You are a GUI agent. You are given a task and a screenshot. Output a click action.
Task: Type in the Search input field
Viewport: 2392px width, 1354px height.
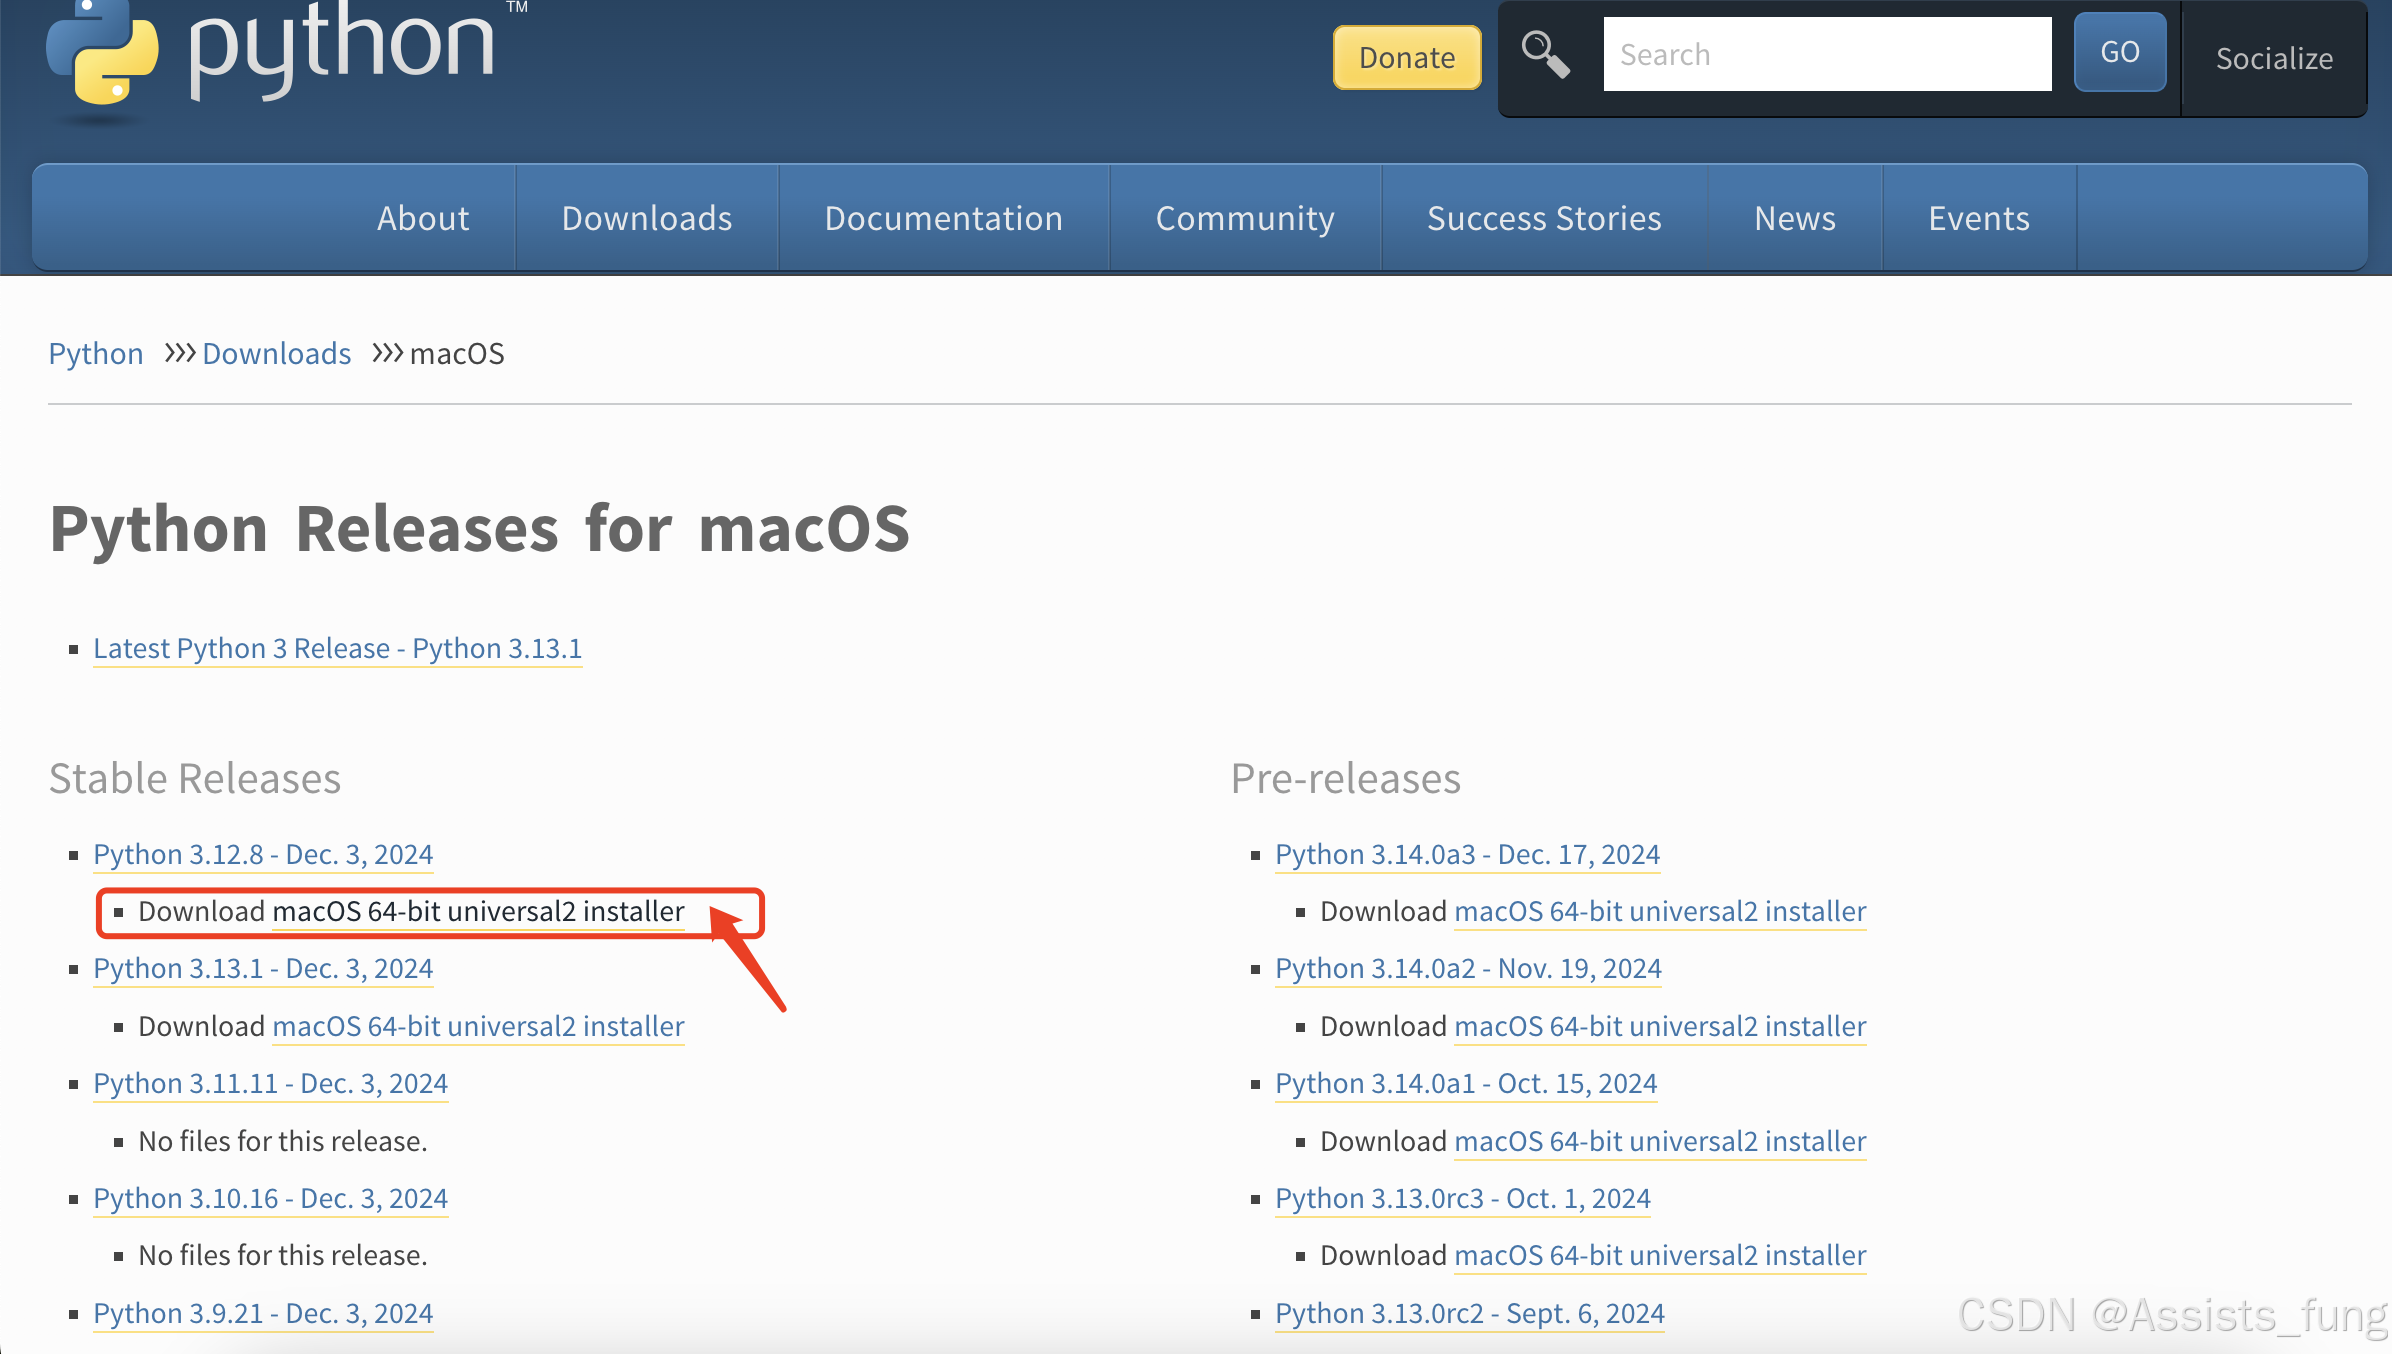[1826, 54]
